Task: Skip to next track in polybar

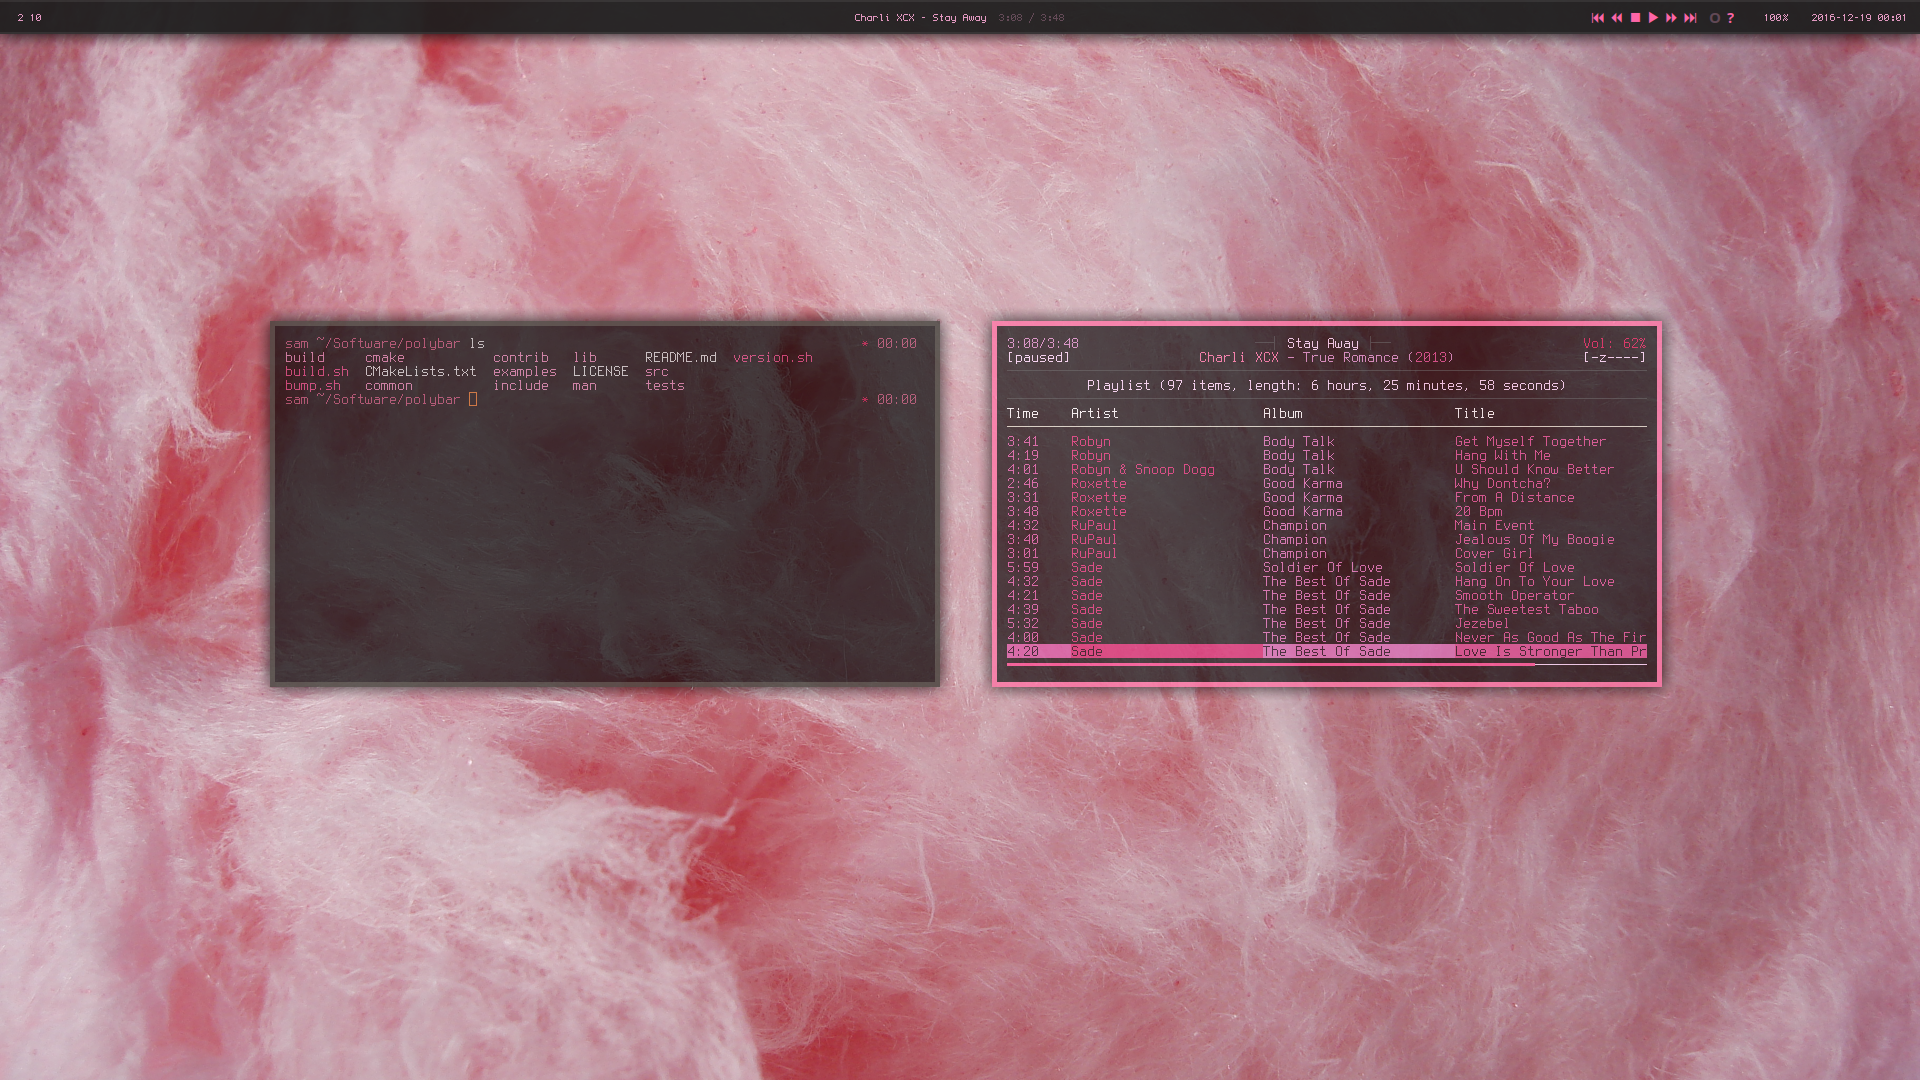Action: tap(1690, 18)
